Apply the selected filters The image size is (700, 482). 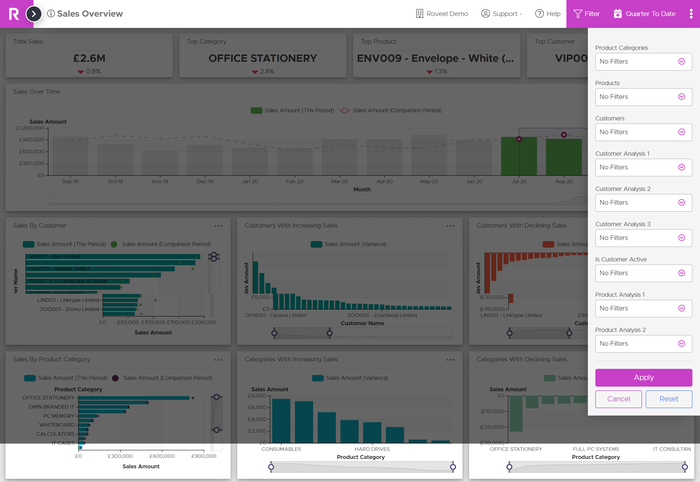pos(643,377)
